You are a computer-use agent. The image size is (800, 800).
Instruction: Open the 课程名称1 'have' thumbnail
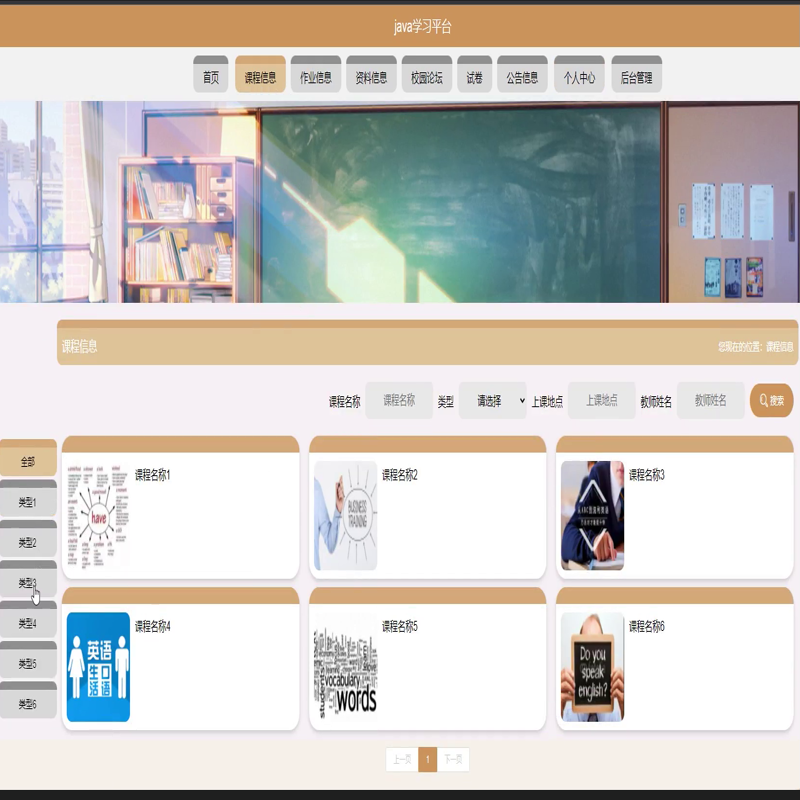pos(98,515)
